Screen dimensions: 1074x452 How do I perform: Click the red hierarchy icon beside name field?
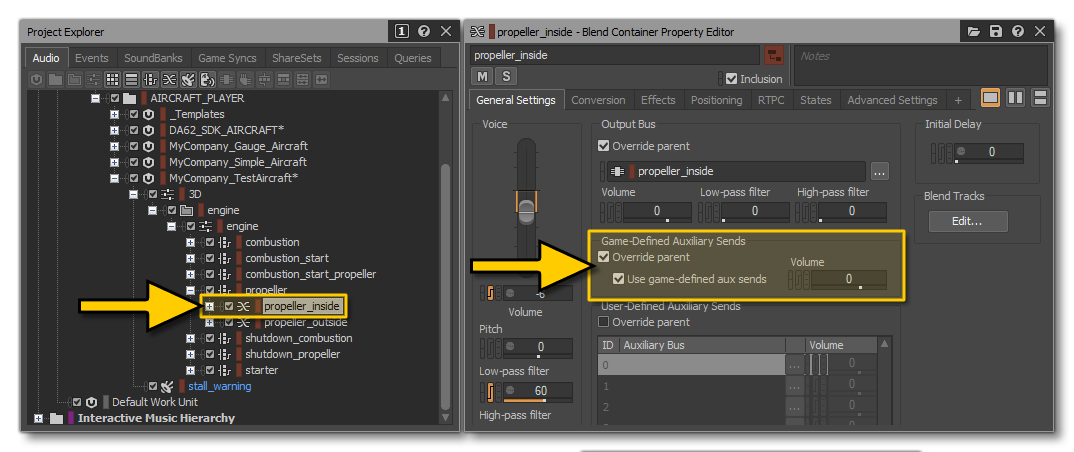(x=773, y=55)
